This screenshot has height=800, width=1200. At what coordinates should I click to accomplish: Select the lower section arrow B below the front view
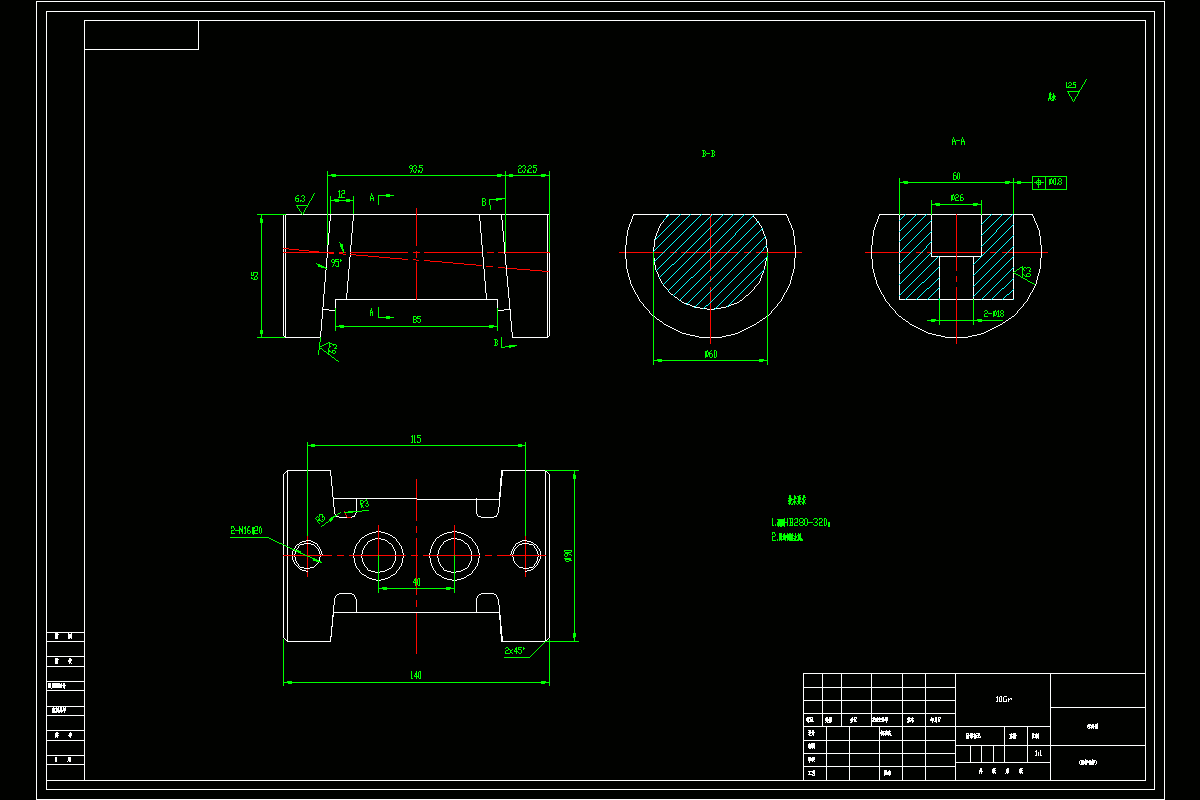(503, 343)
